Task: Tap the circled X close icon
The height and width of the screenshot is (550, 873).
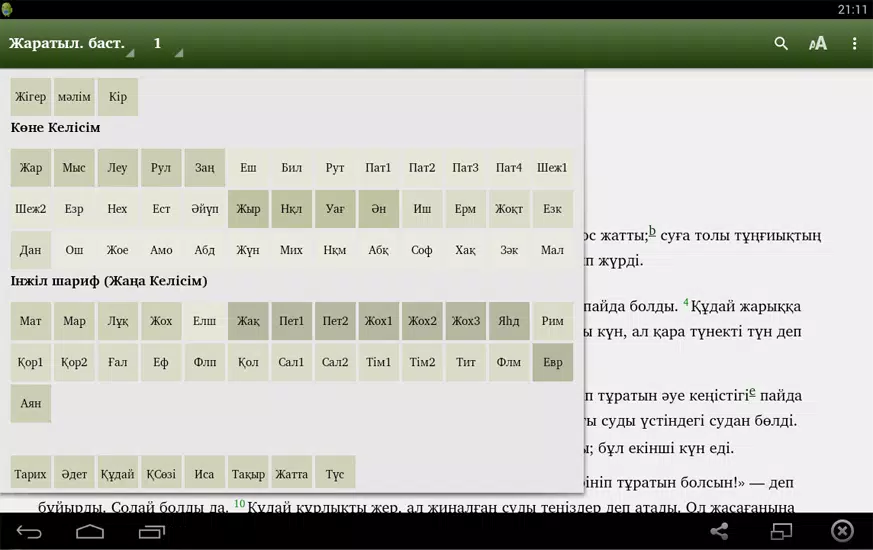Action: point(842,531)
